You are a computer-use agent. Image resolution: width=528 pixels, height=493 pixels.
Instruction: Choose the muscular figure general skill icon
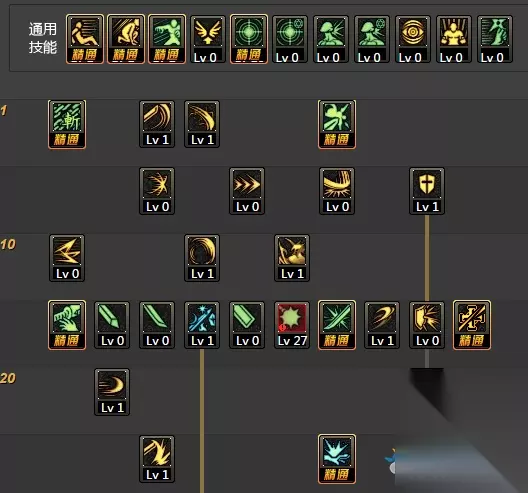(454, 39)
